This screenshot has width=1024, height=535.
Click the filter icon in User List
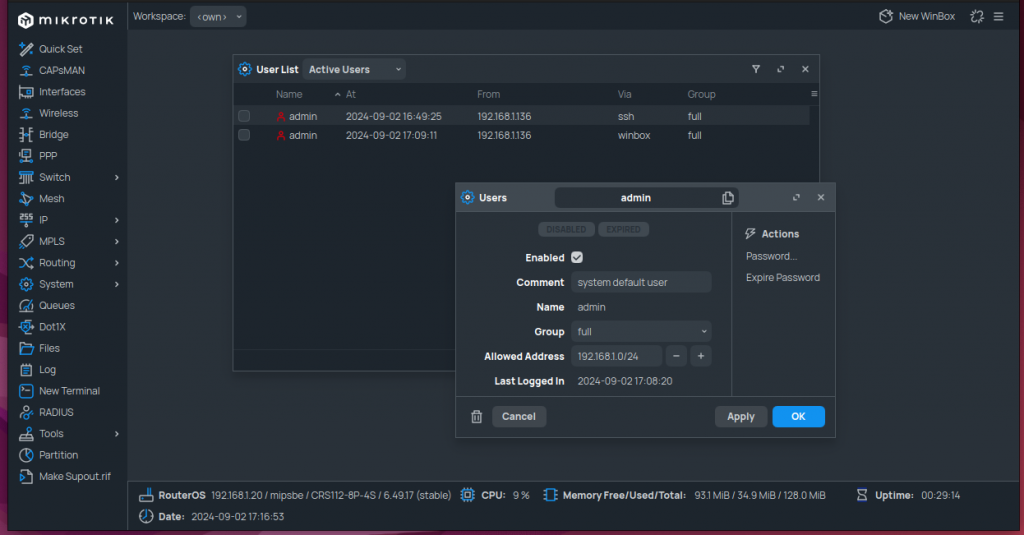pos(756,69)
